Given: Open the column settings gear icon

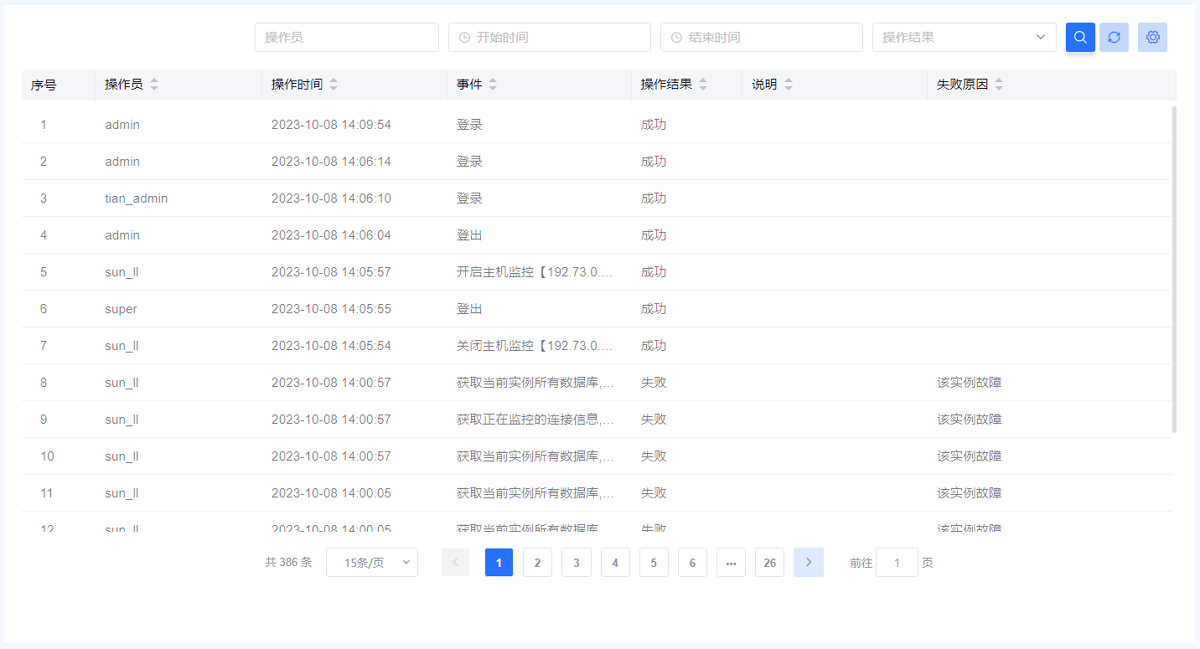Looking at the screenshot, I should [x=1152, y=38].
